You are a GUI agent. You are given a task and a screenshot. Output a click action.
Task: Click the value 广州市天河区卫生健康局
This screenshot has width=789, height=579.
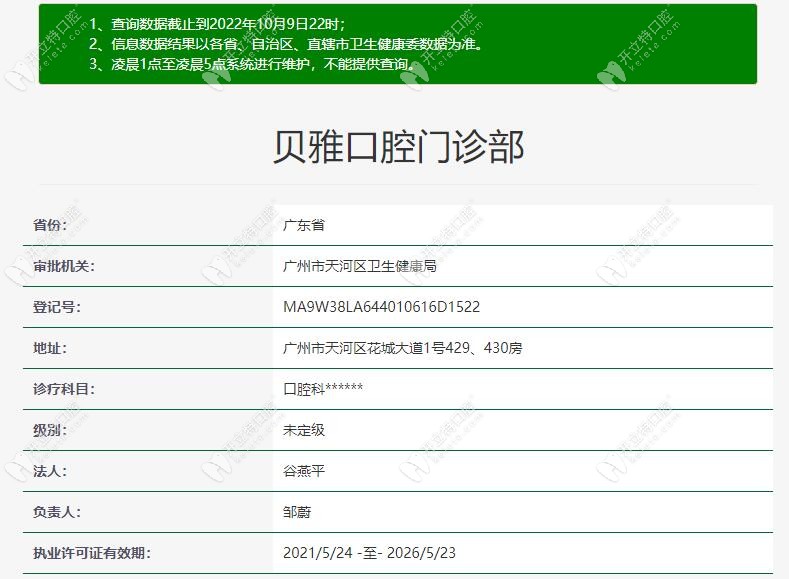click(360, 266)
